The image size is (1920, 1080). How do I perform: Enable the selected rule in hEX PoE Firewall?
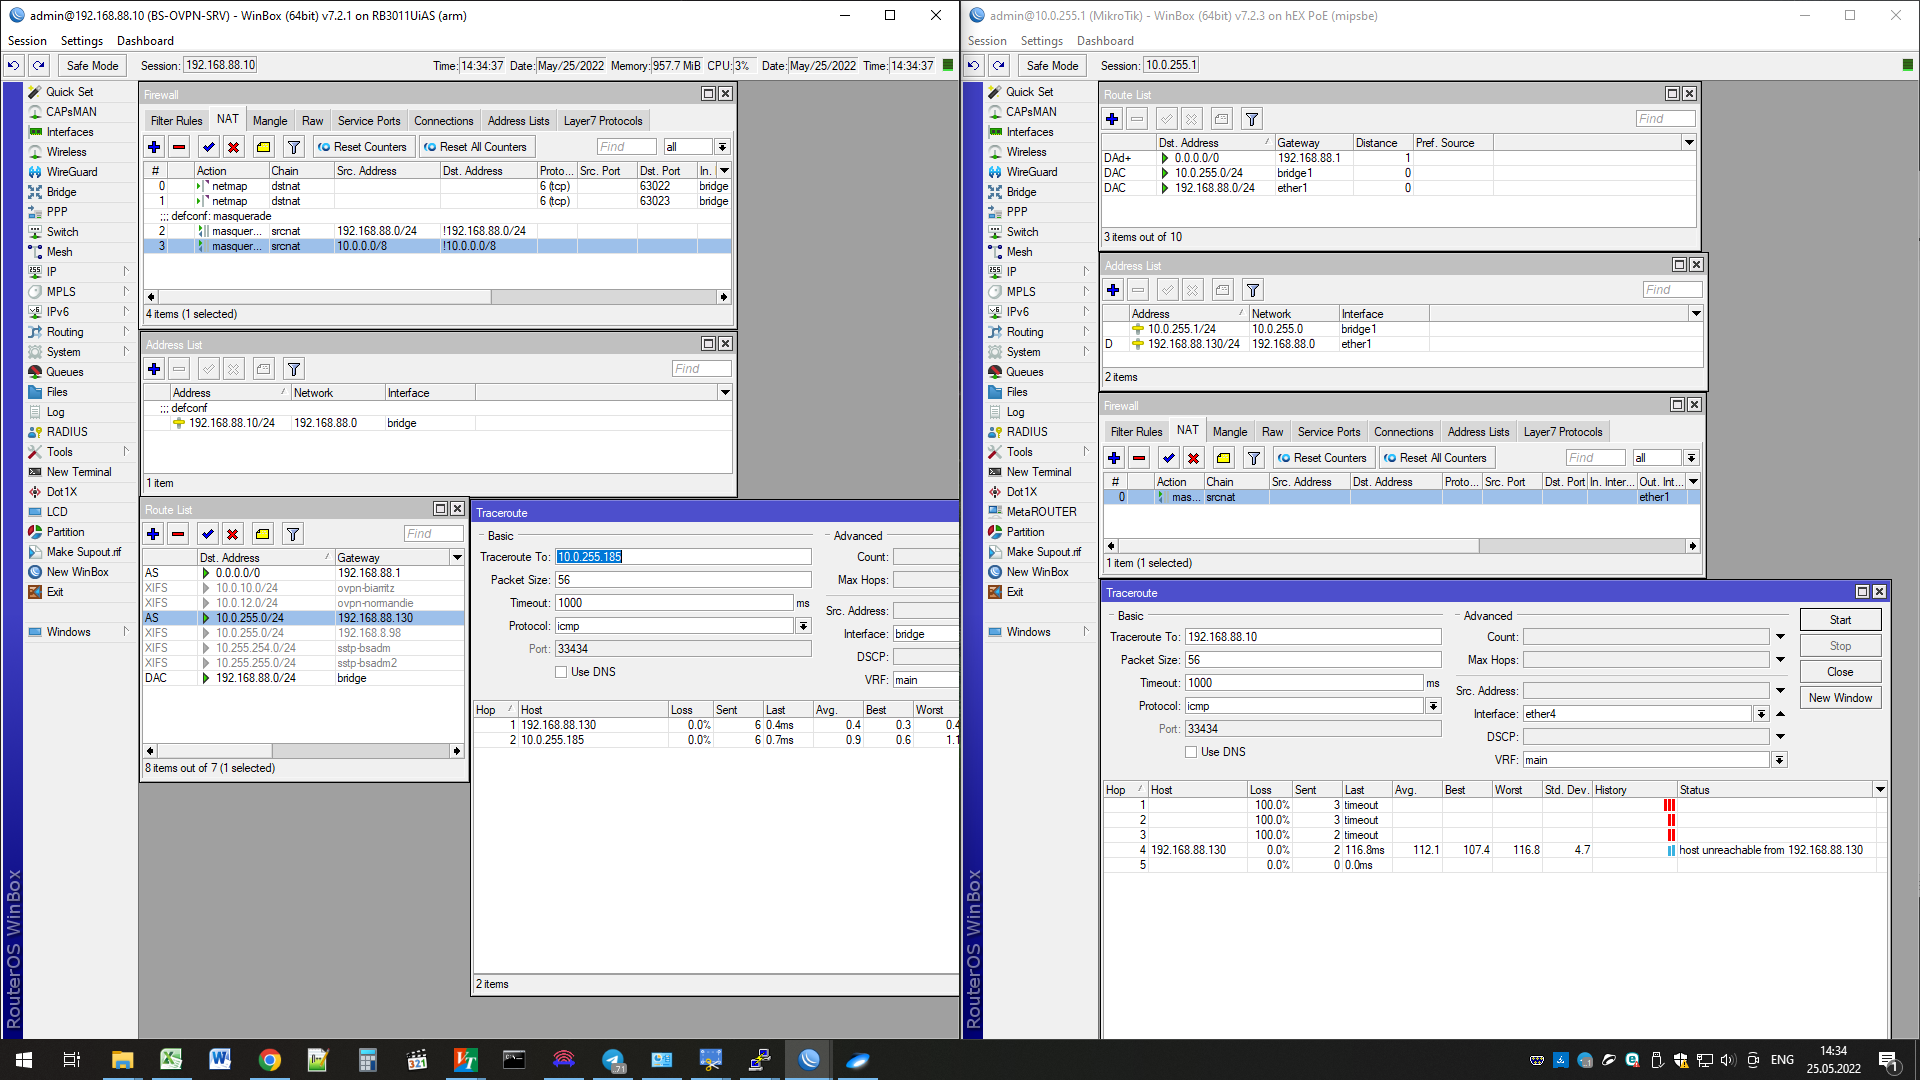[x=1168, y=458]
